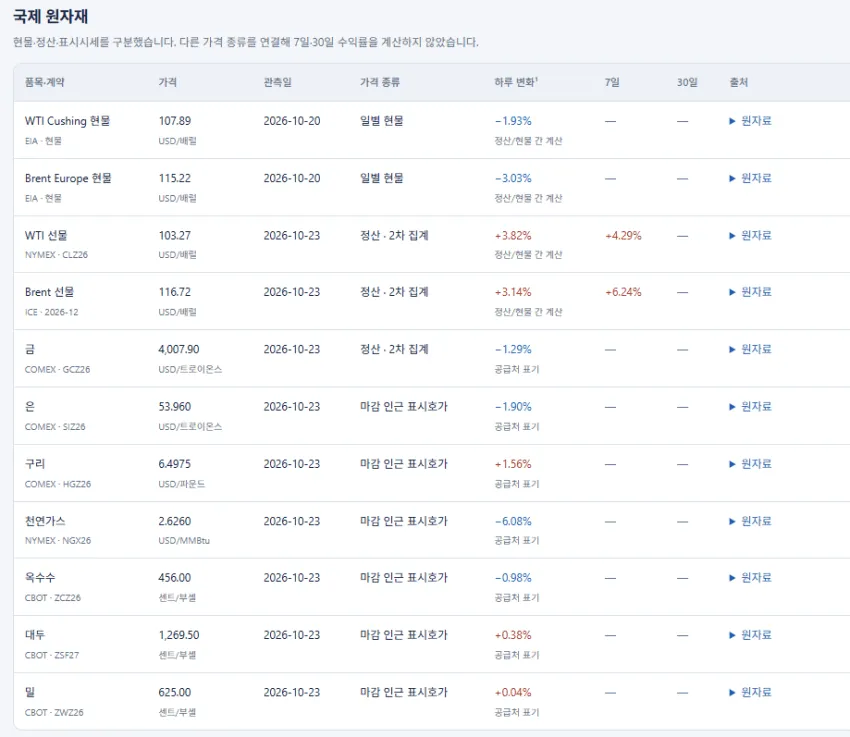Click the 하루 변화 column header

coord(516,82)
